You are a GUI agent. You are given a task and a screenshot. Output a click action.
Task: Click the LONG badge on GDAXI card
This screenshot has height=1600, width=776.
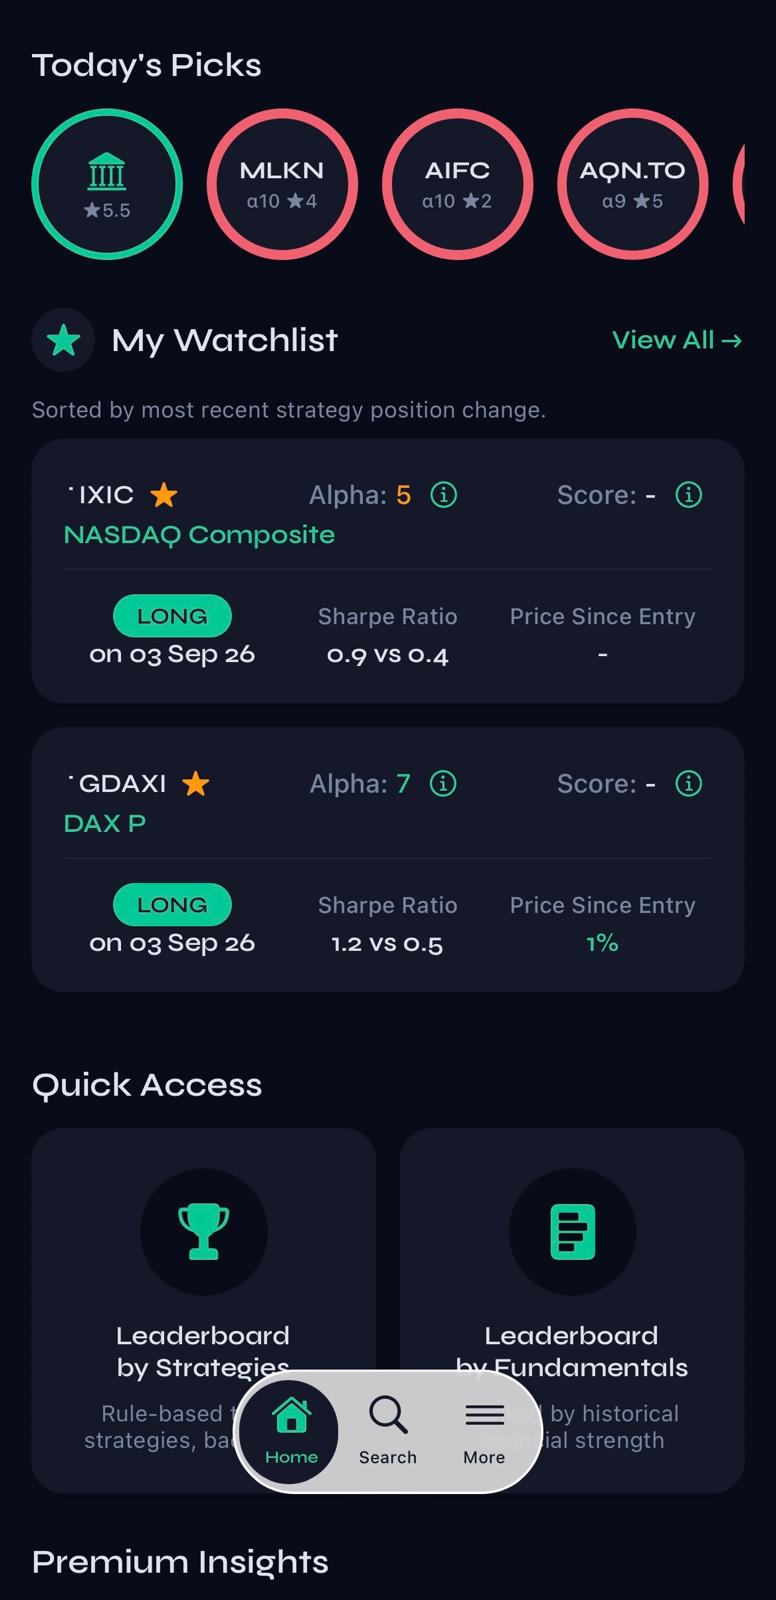(172, 904)
